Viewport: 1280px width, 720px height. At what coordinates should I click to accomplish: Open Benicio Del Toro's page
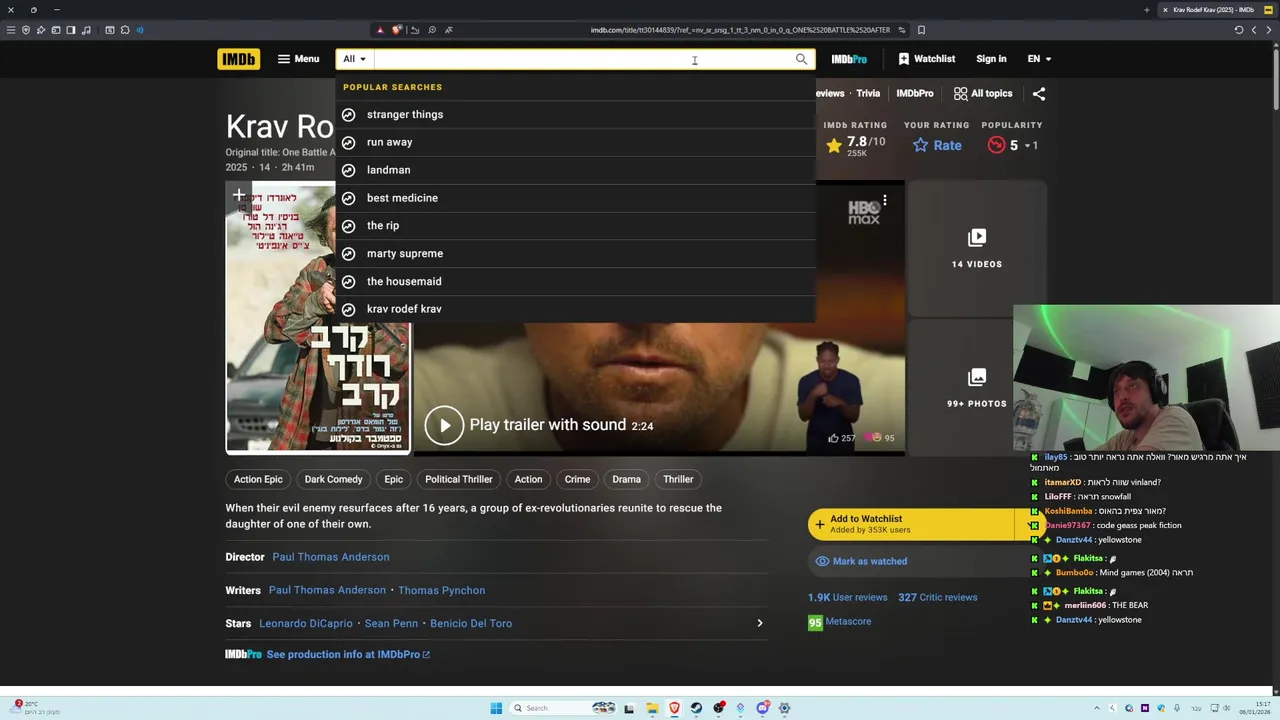471,623
